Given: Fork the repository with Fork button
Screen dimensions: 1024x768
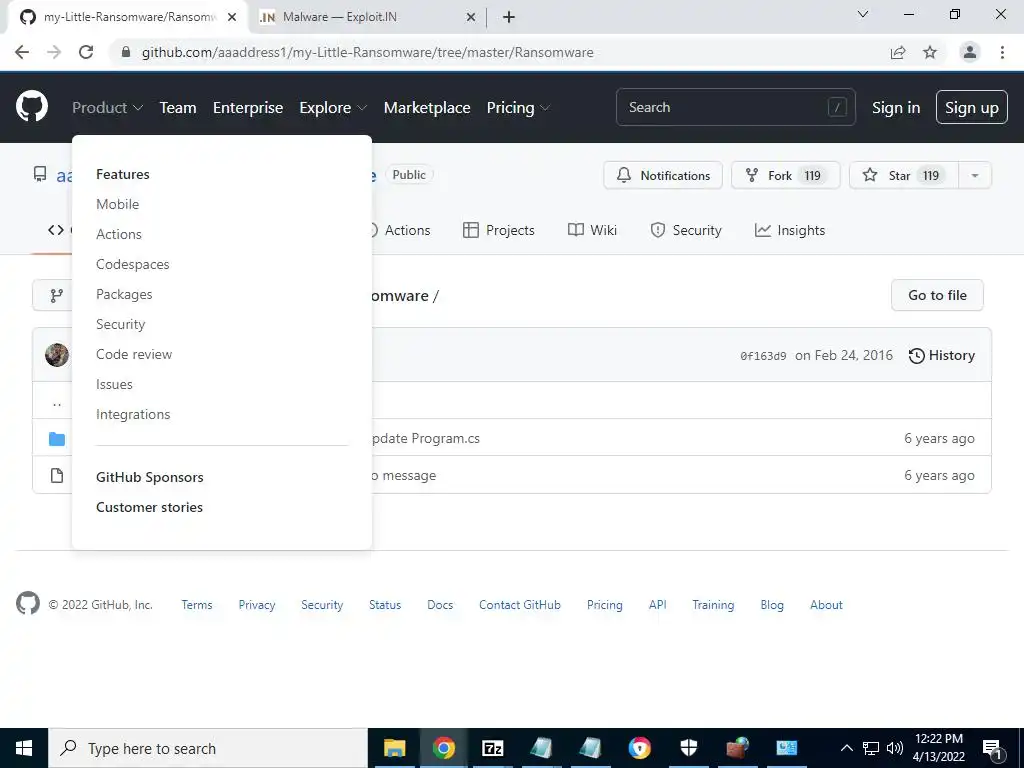Looking at the screenshot, I should coord(786,175).
